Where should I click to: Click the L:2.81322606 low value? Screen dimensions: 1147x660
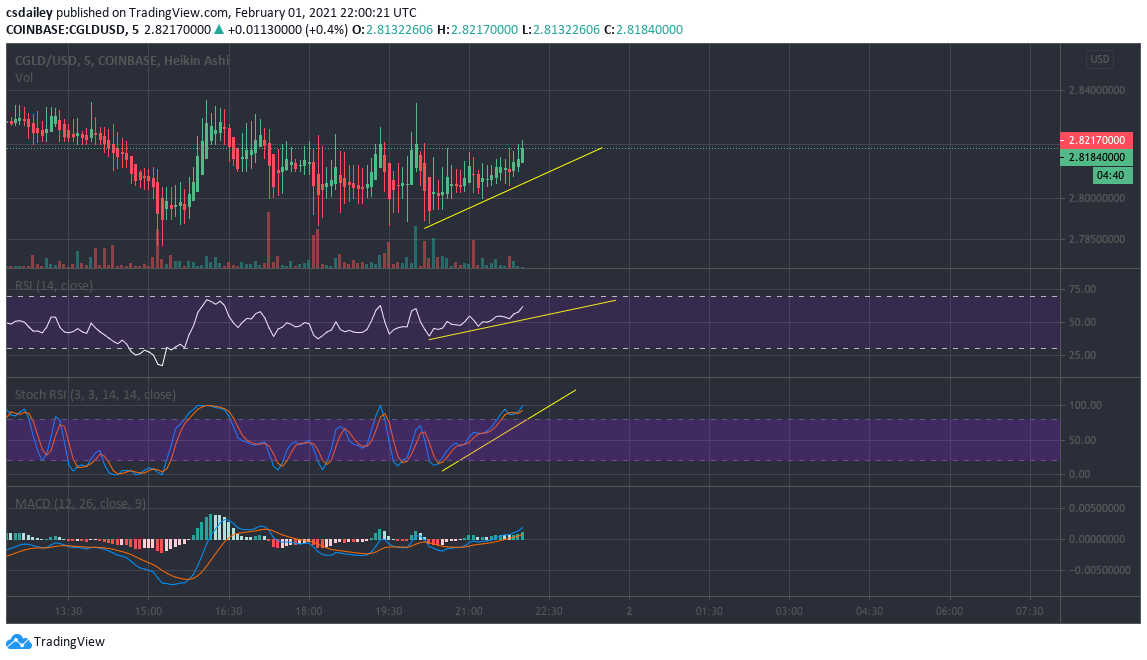(x=560, y=30)
